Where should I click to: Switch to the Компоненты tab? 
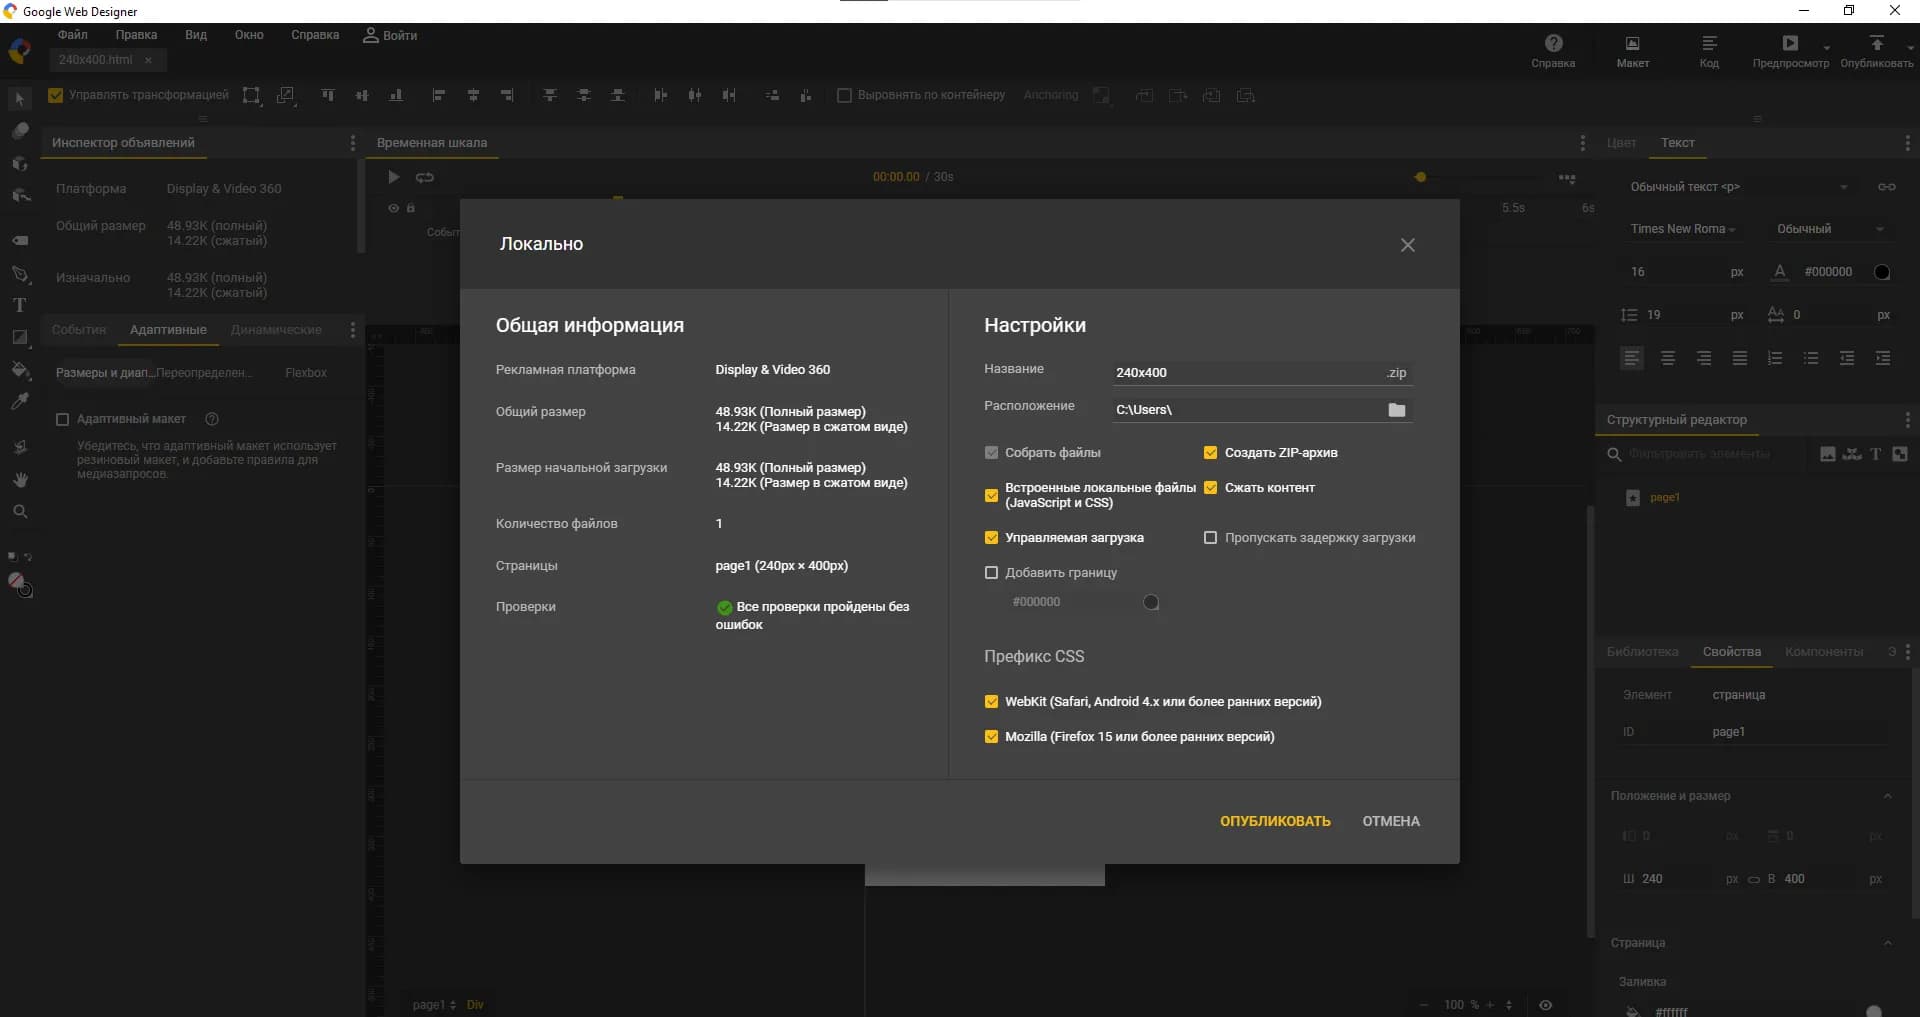click(x=1824, y=652)
